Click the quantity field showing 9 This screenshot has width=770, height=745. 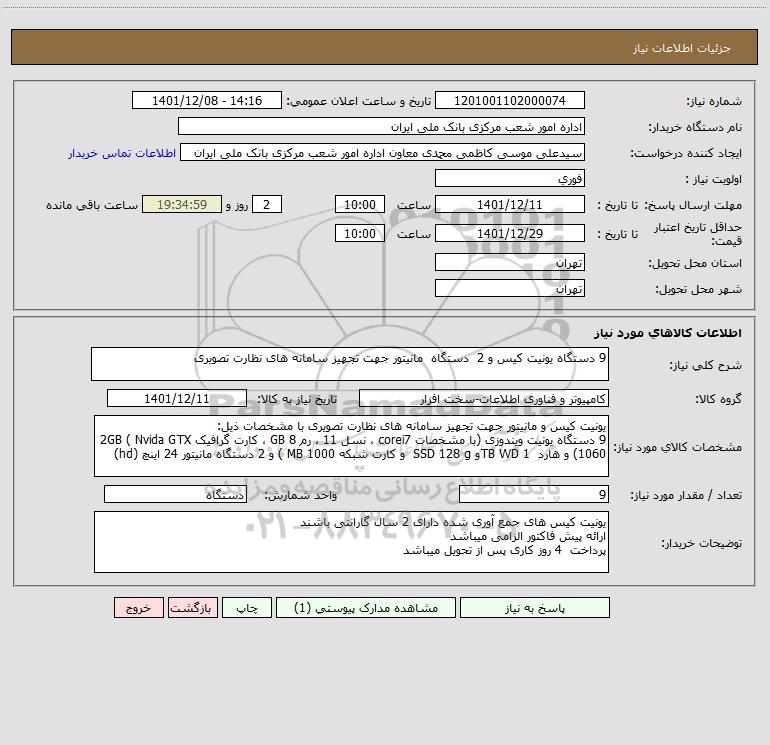(x=534, y=494)
